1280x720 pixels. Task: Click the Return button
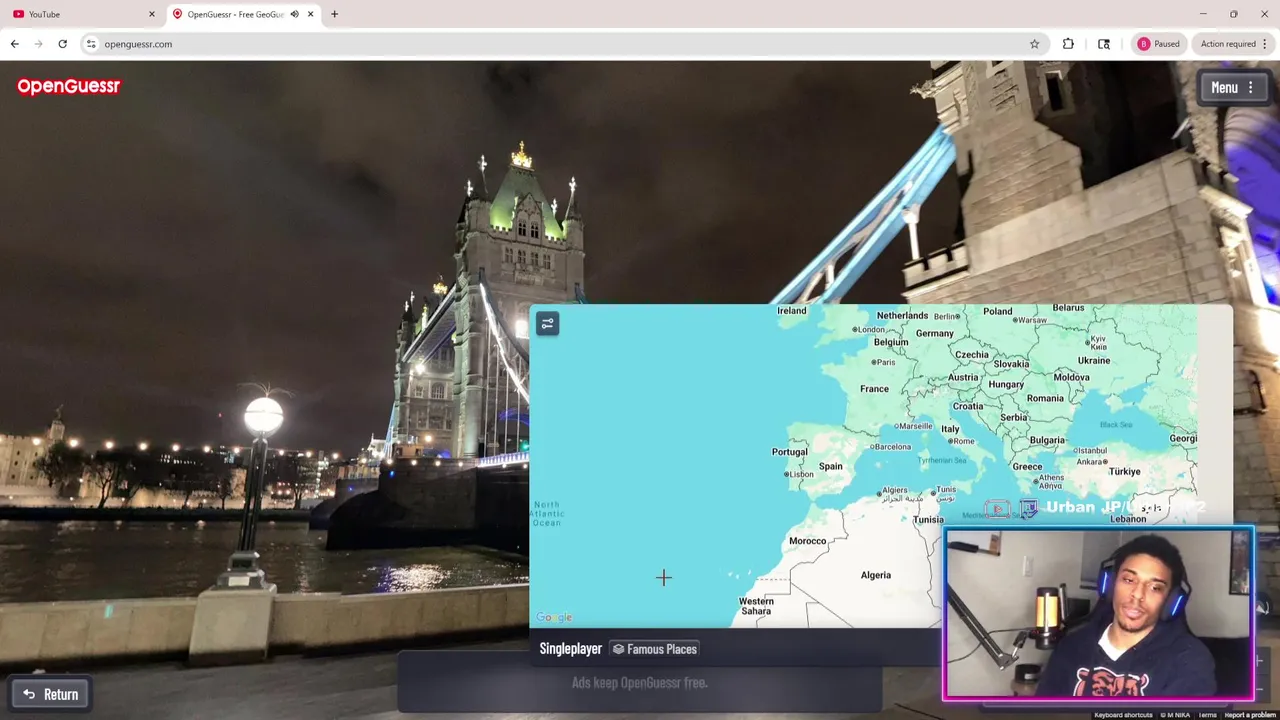pos(50,694)
